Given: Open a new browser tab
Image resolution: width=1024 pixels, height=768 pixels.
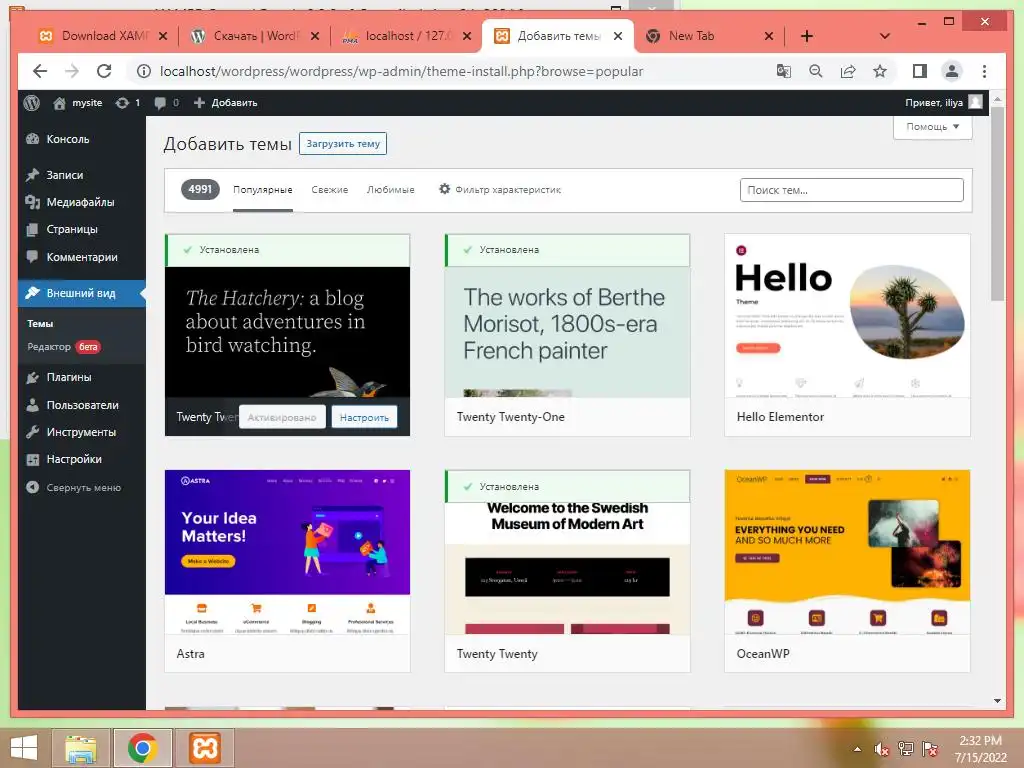Looking at the screenshot, I should point(807,36).
